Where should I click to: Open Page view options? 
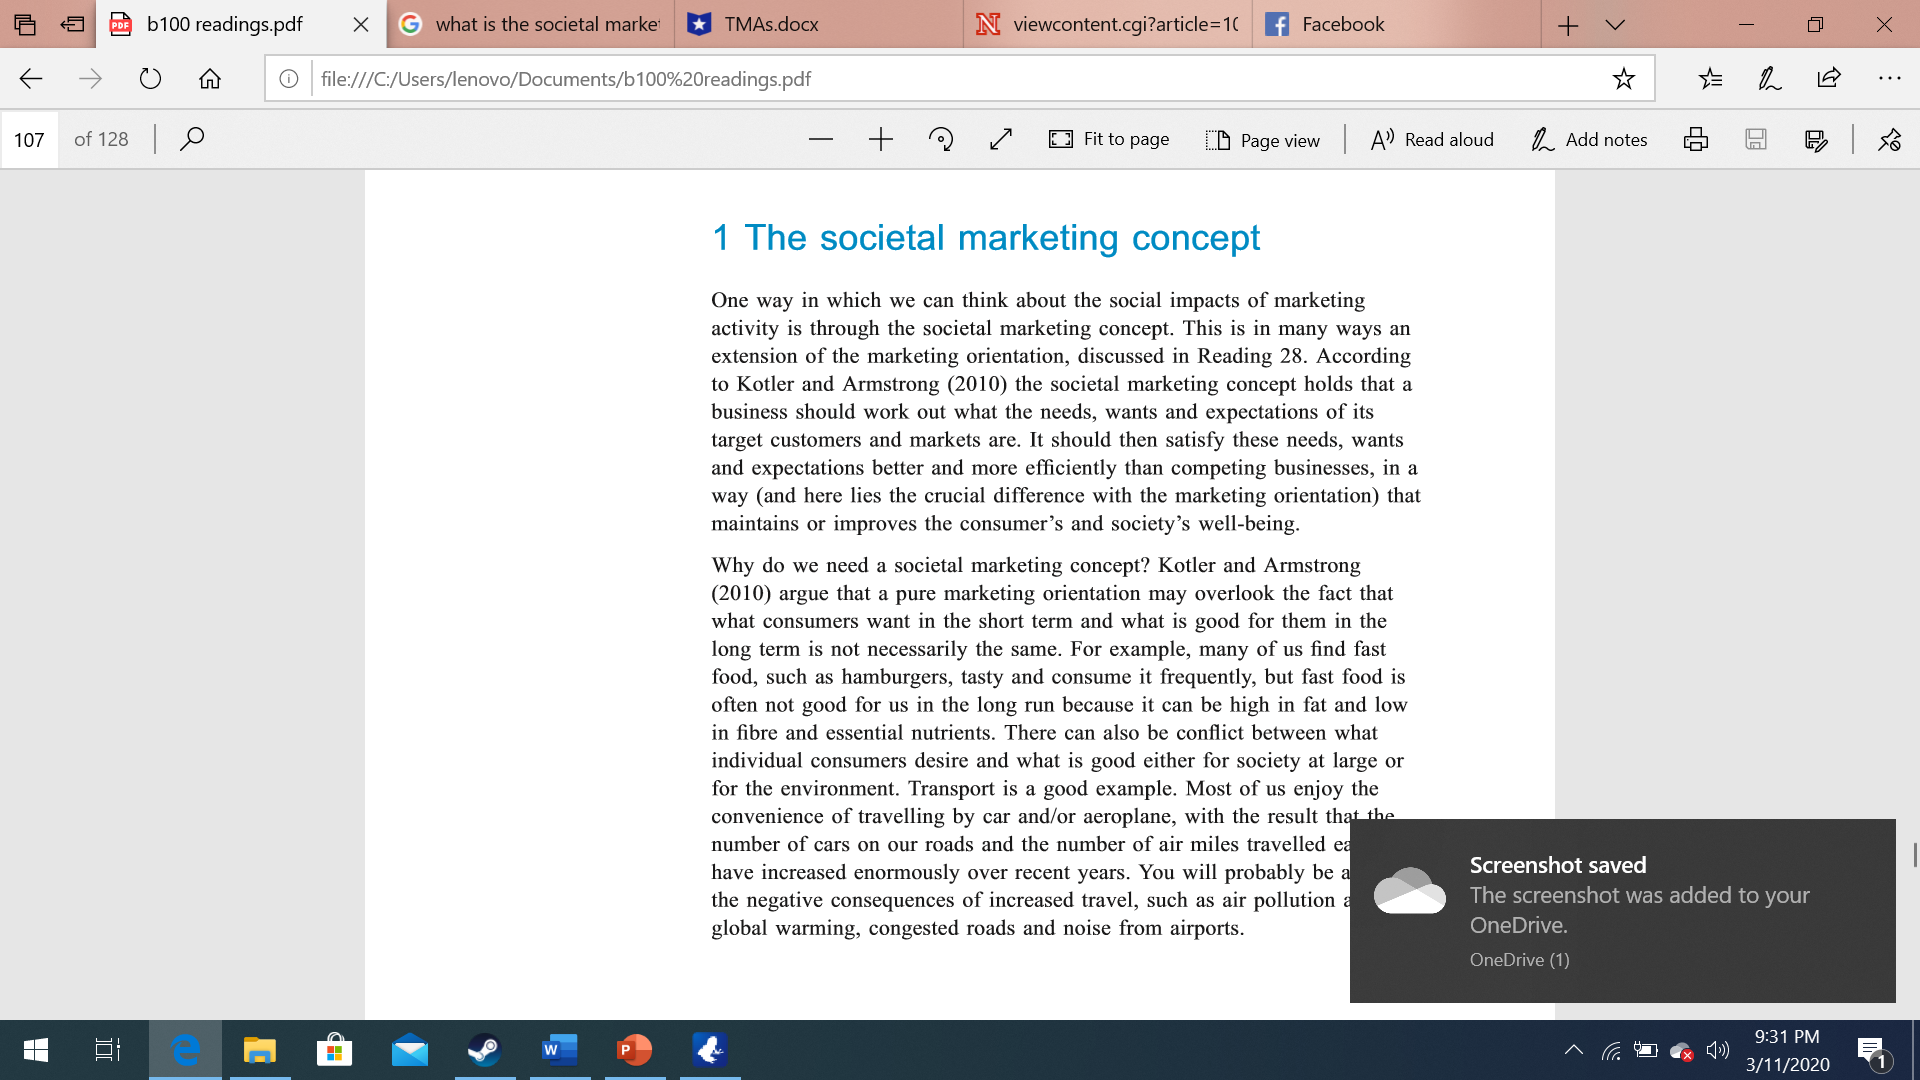1263,140
